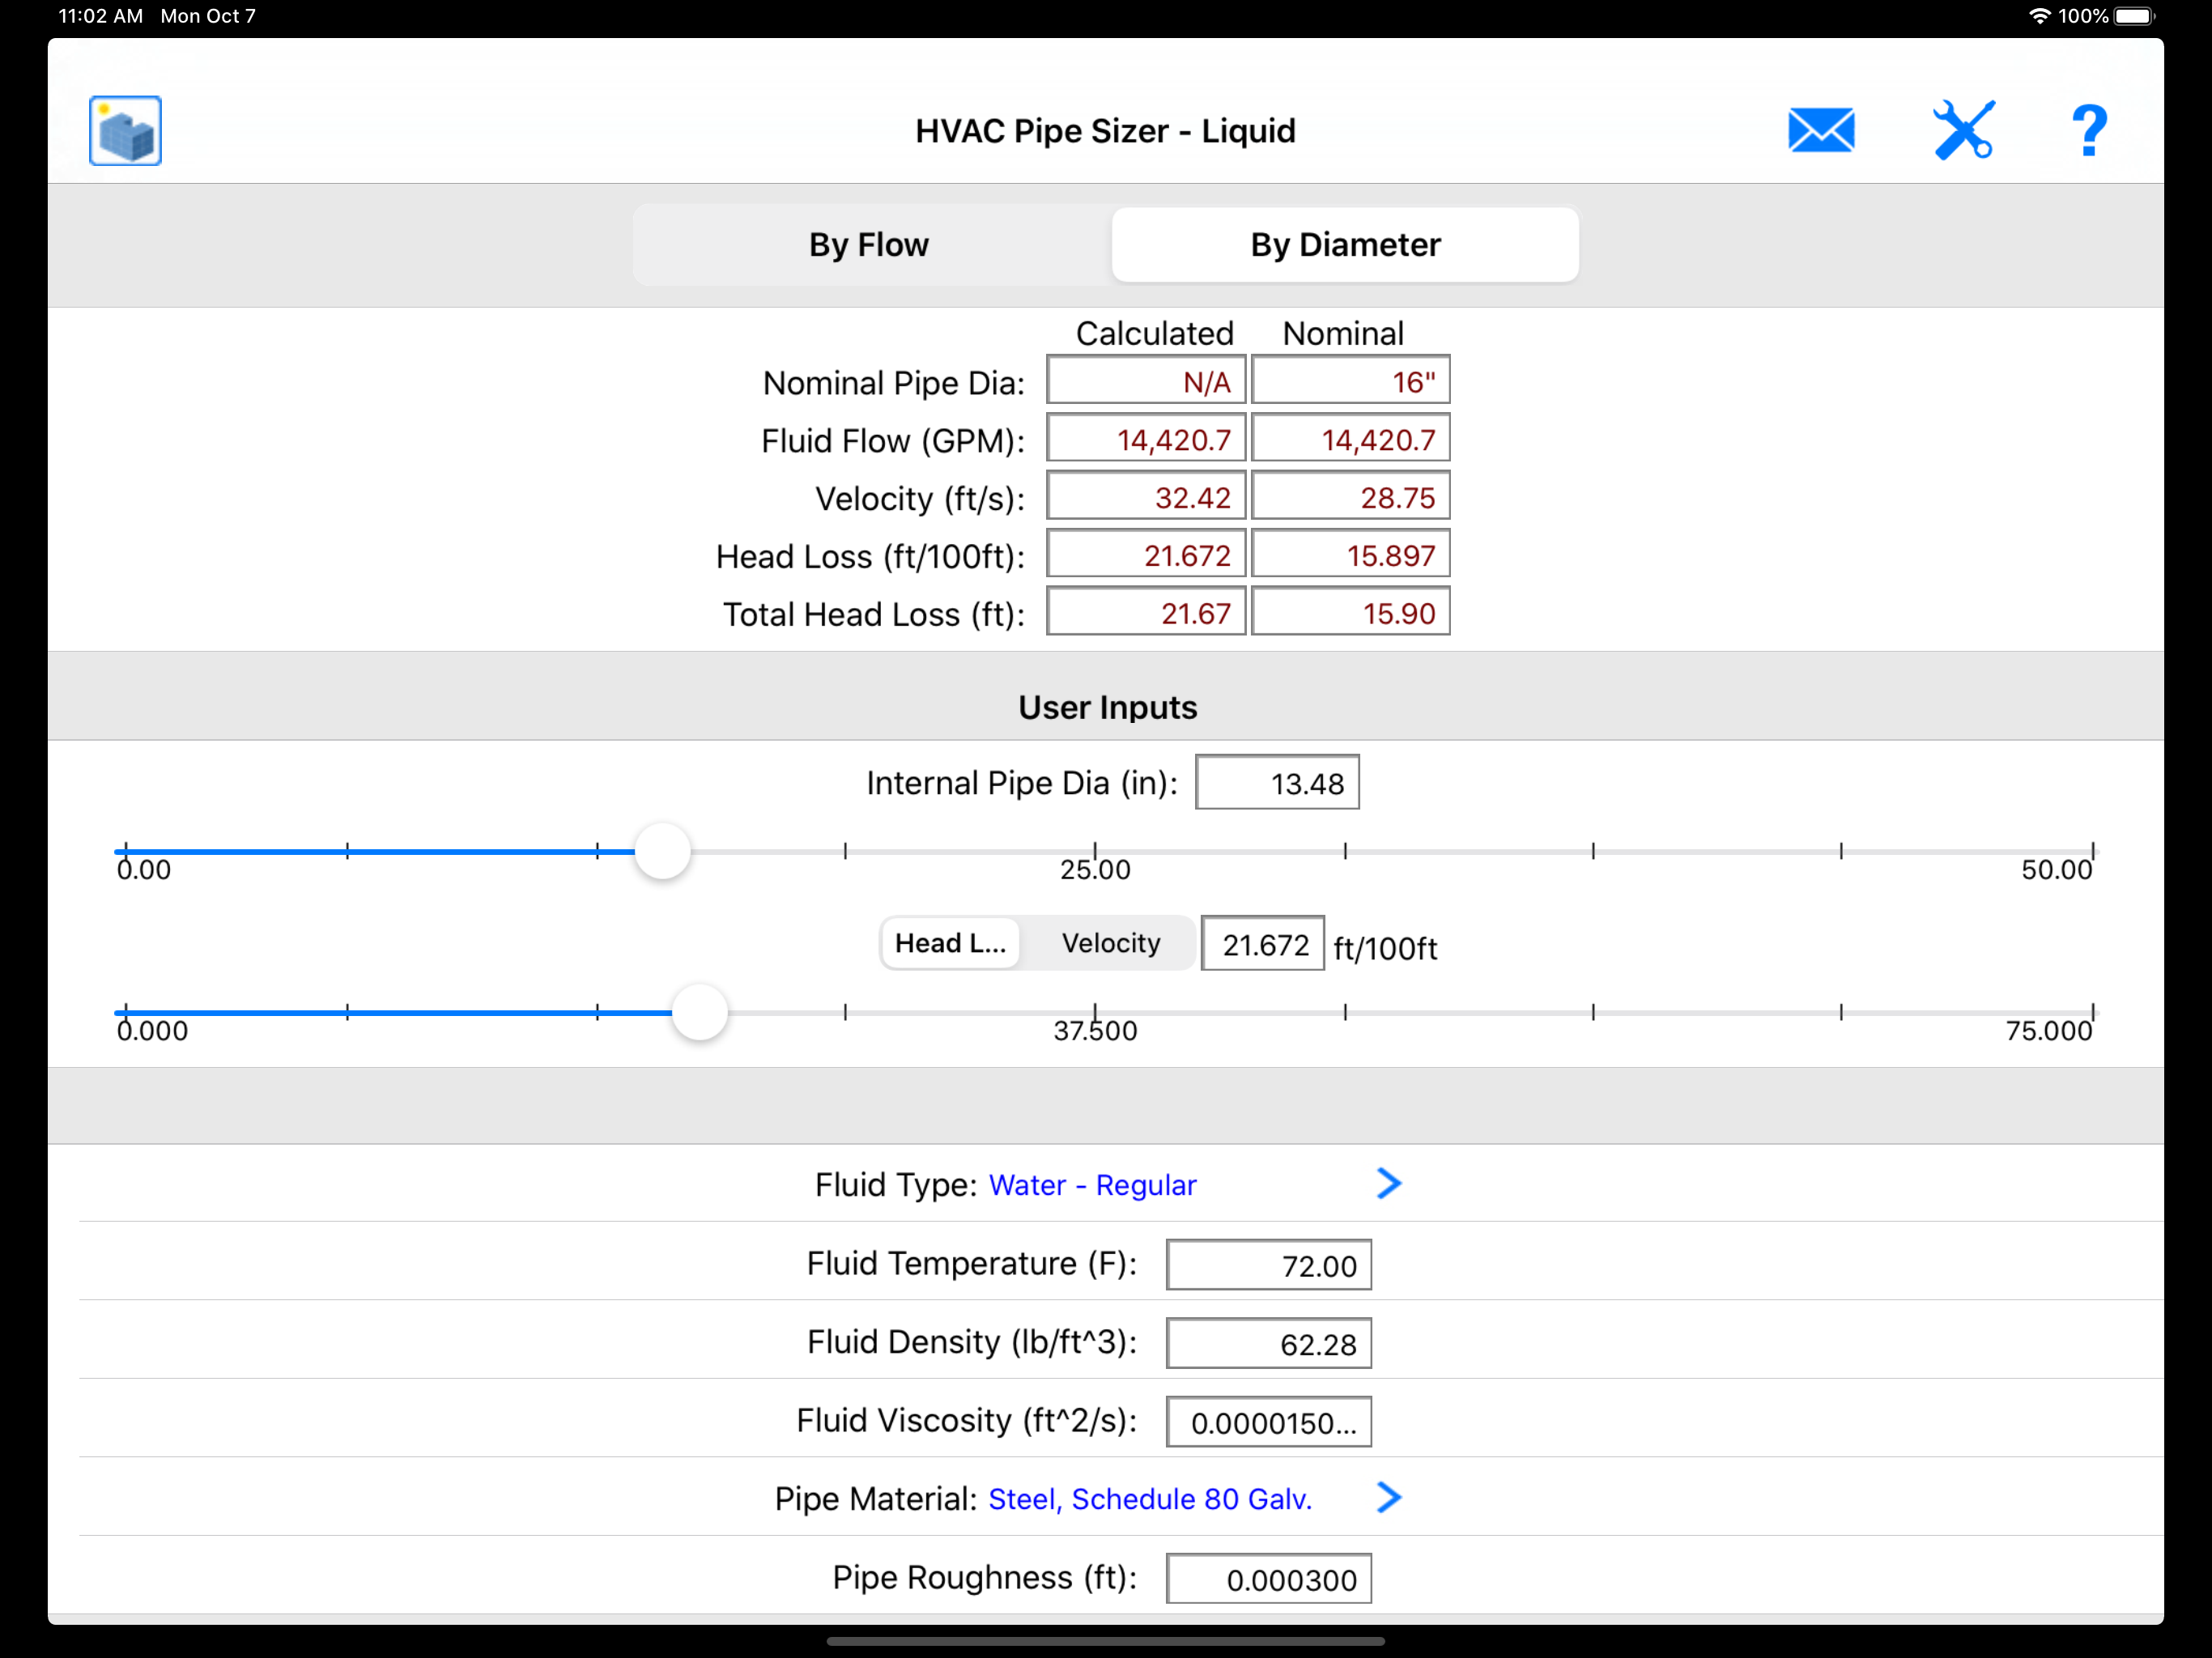The height and width of the screenshot is (1658, 2212).
Task: Tap the Pipe Roughness input field
Action: pyautogui.click(x=1268, y=1580)
